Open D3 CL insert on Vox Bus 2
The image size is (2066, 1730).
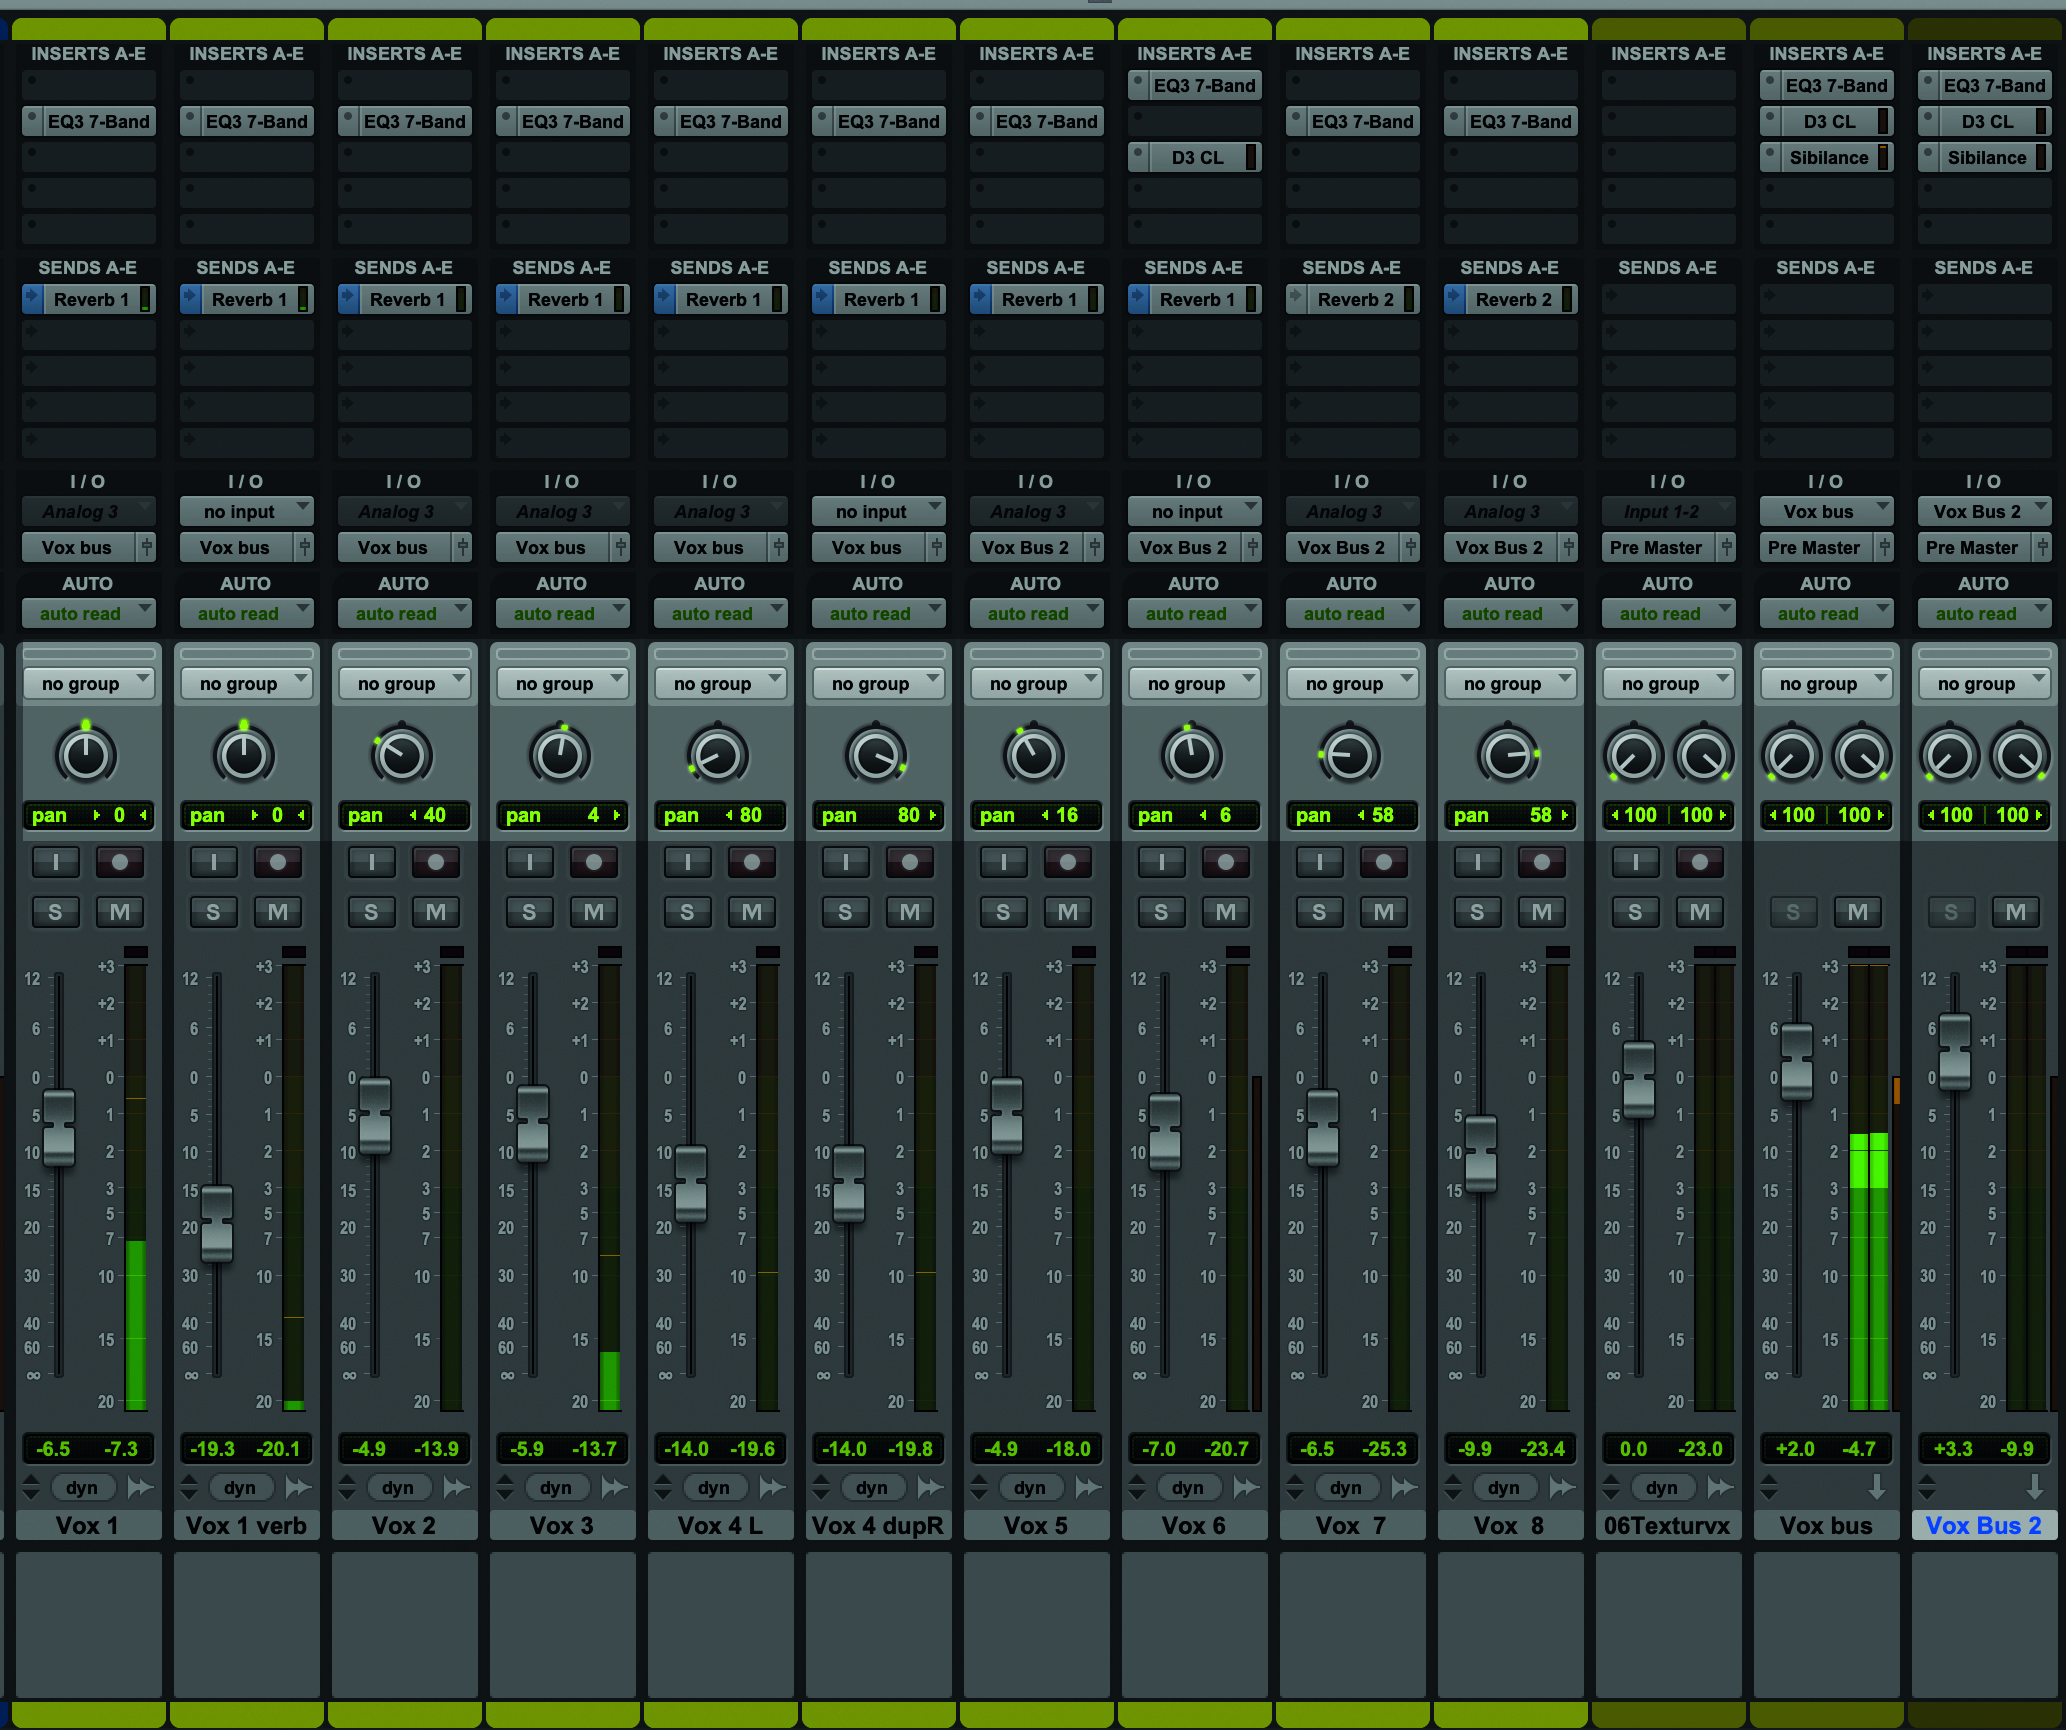tap(1986, 121)
